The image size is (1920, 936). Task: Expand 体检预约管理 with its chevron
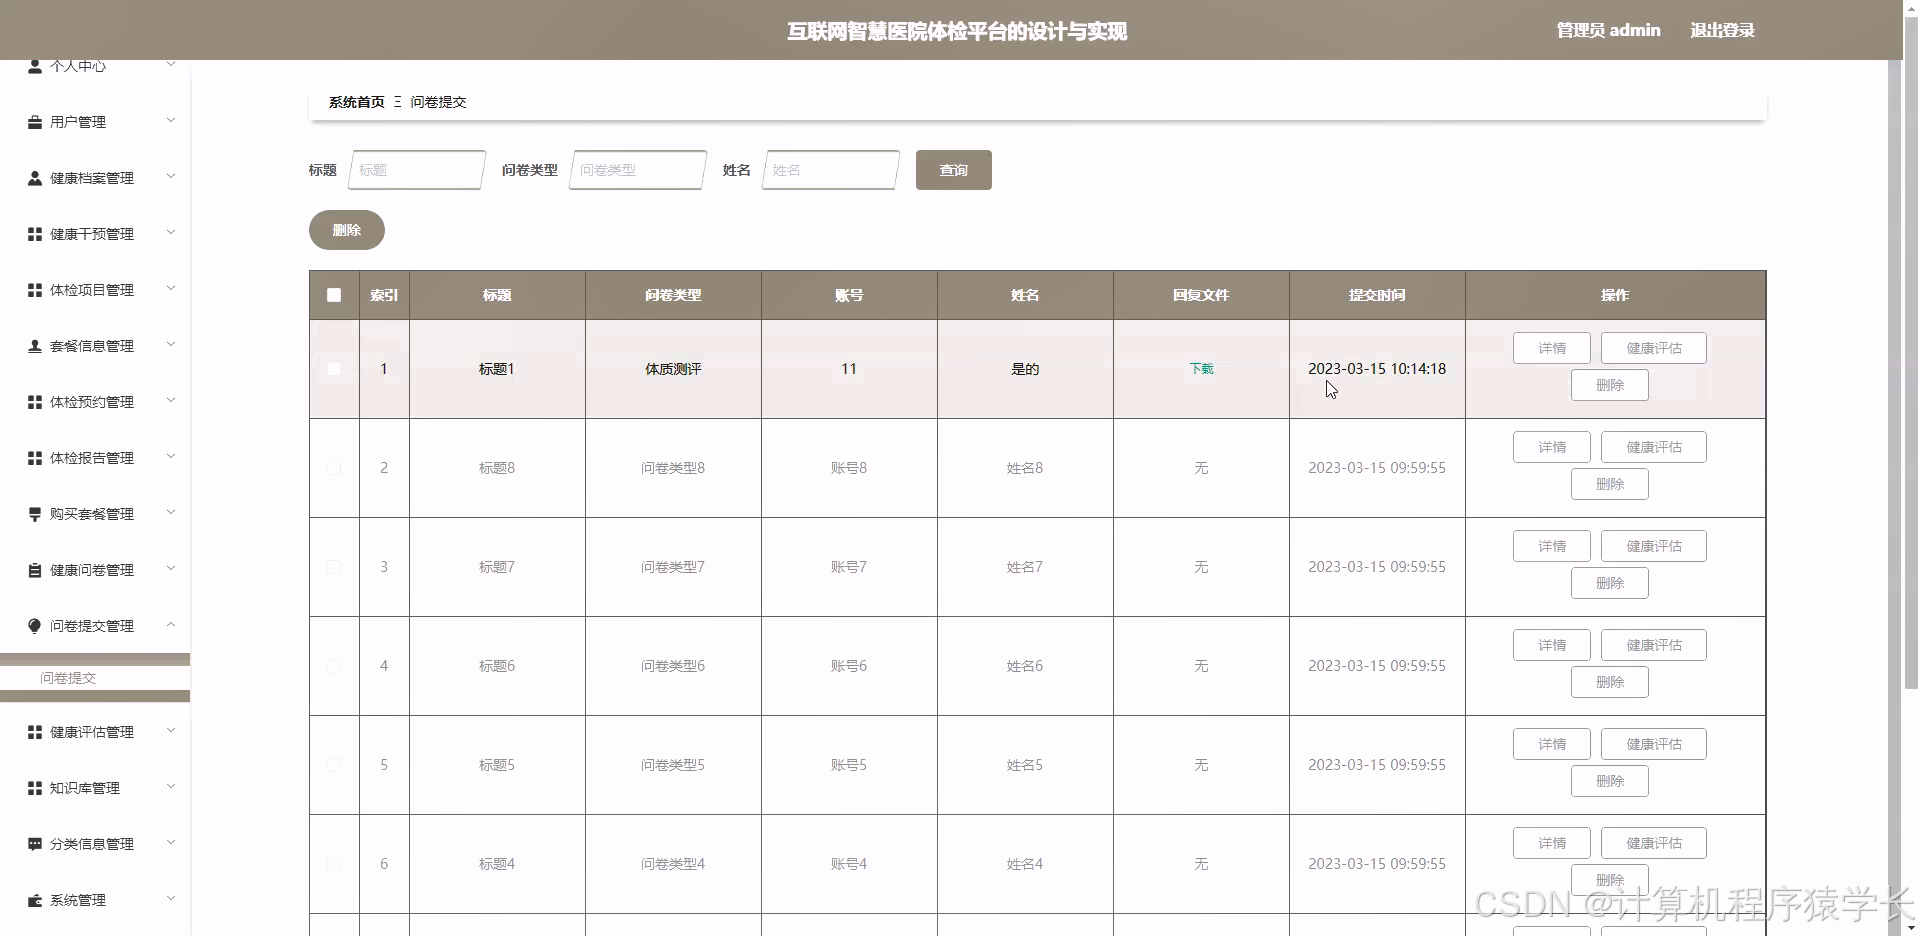(x=171, y=401)
